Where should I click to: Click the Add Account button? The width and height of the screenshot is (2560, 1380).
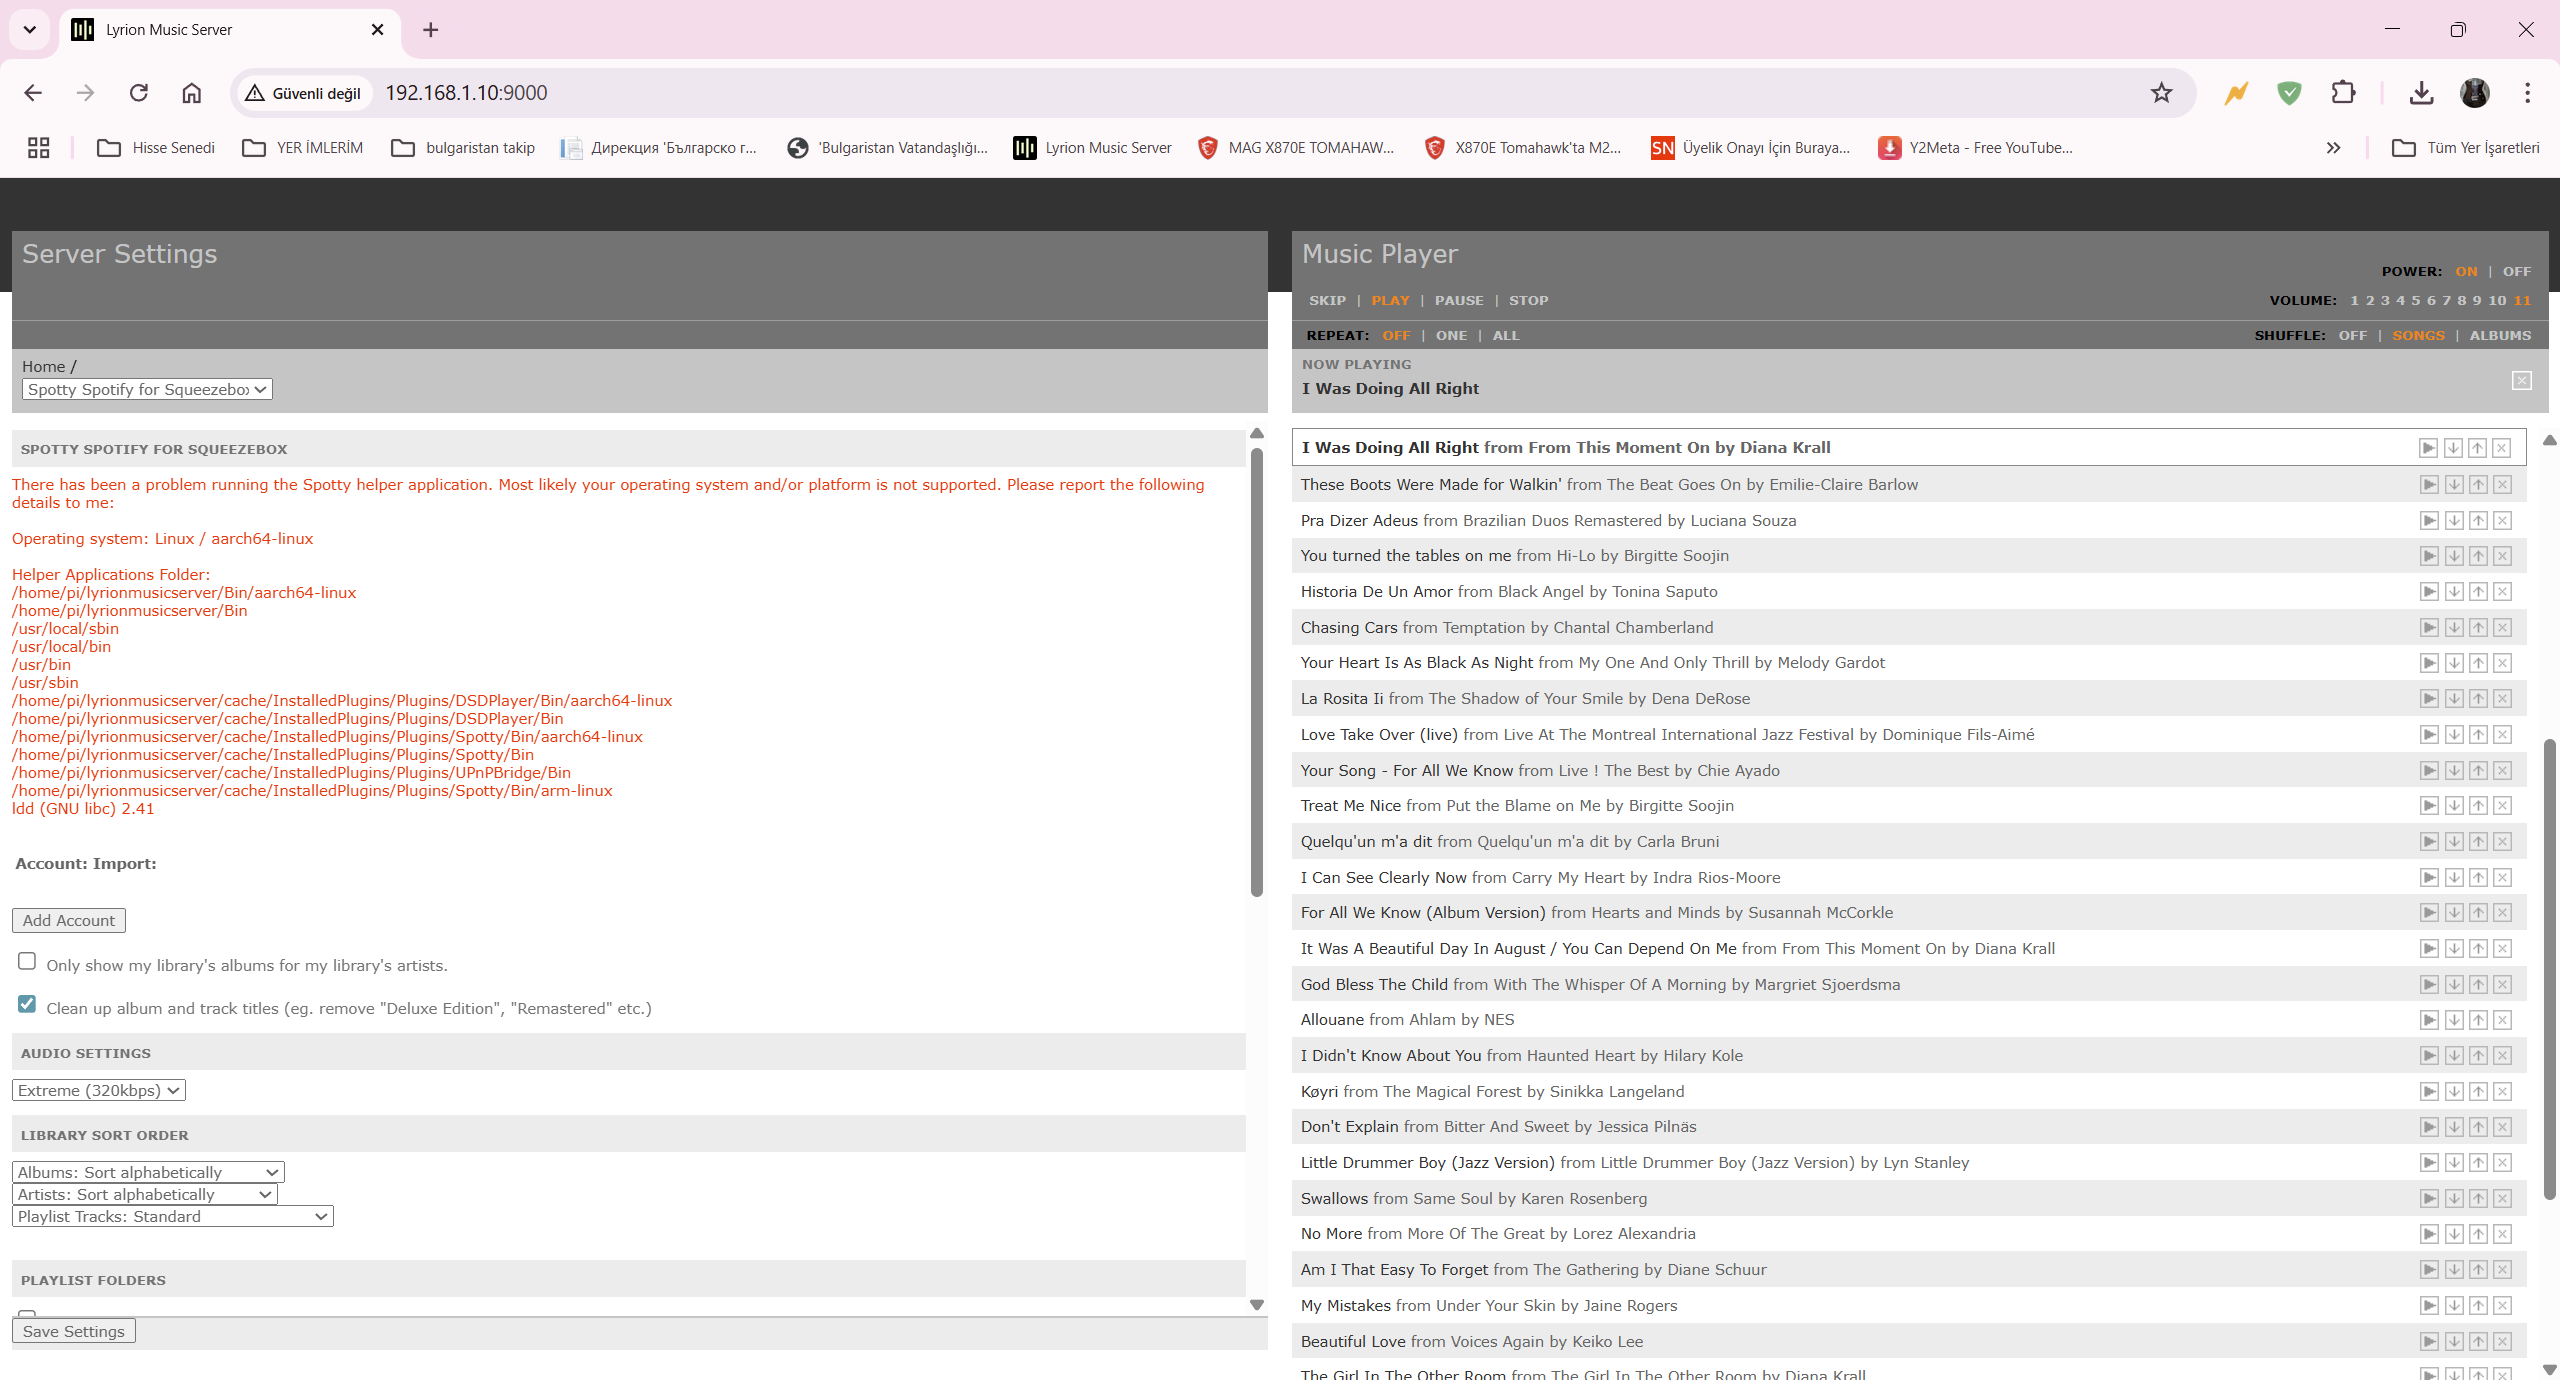[69, 920]
